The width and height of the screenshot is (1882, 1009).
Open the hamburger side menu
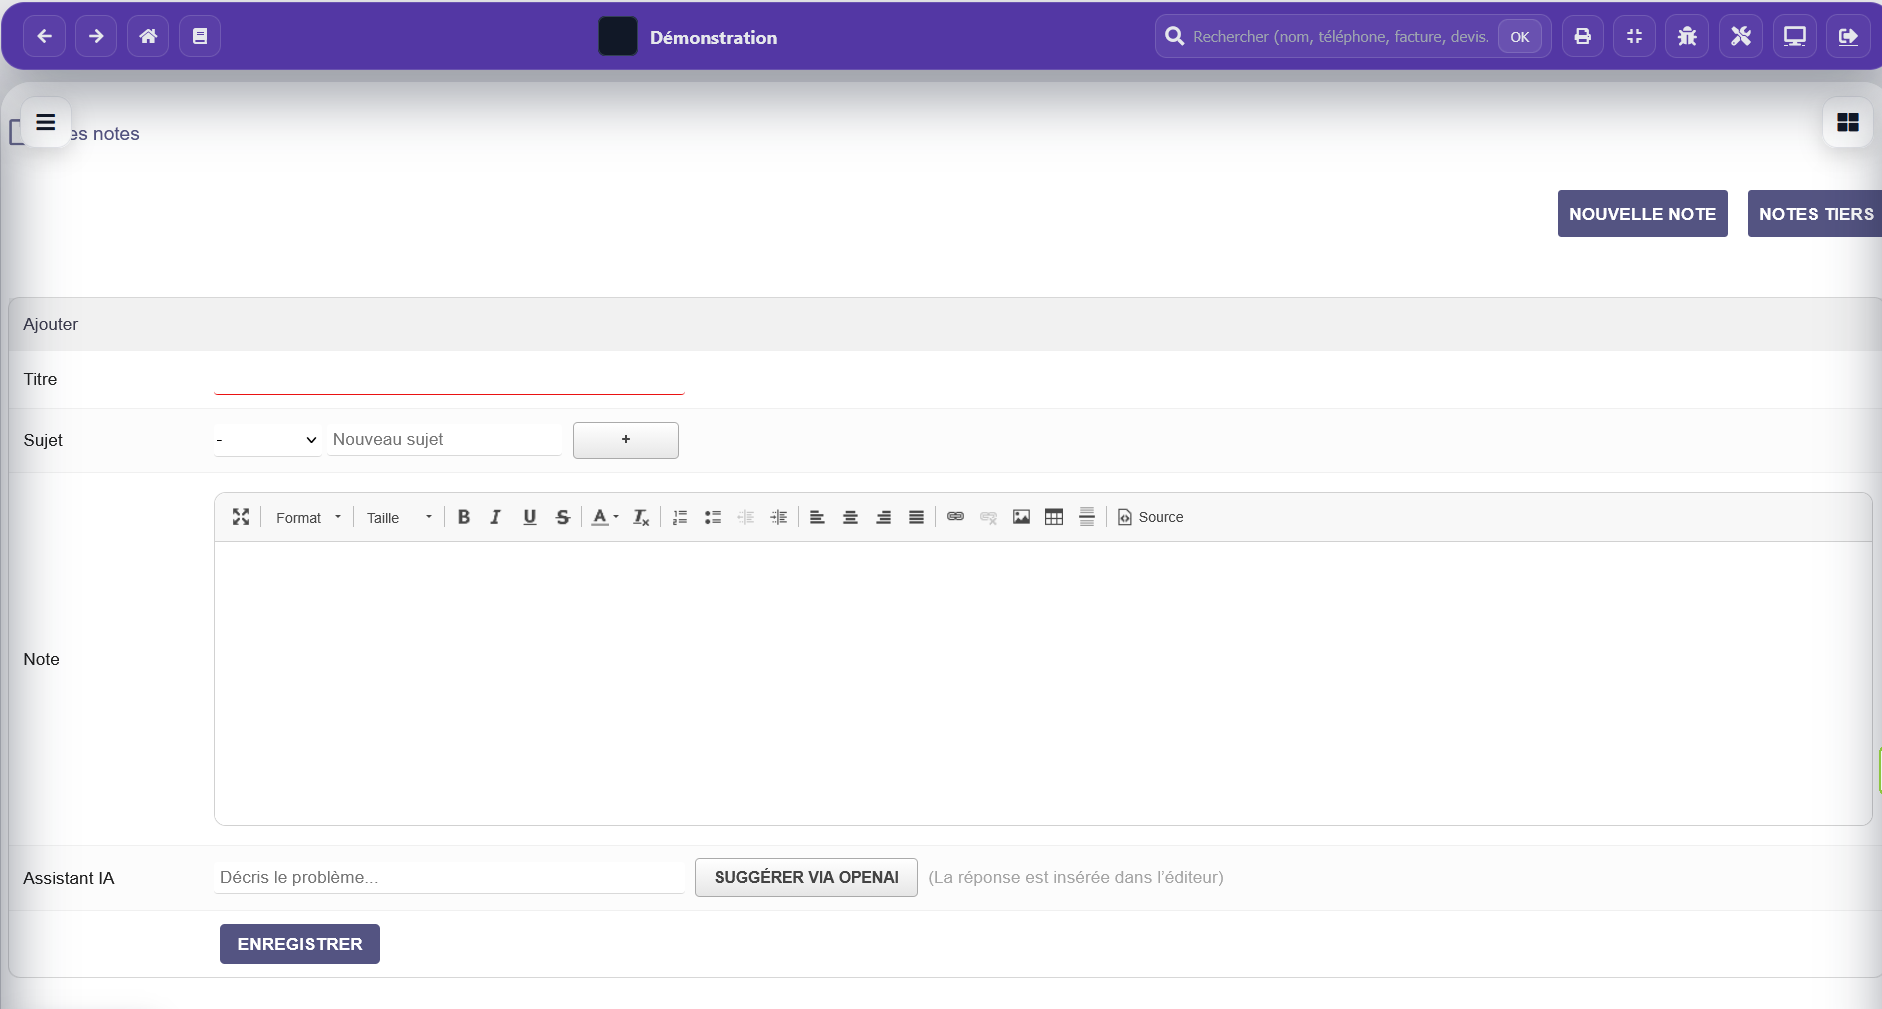pyautogui.click(x=46, y=122)
